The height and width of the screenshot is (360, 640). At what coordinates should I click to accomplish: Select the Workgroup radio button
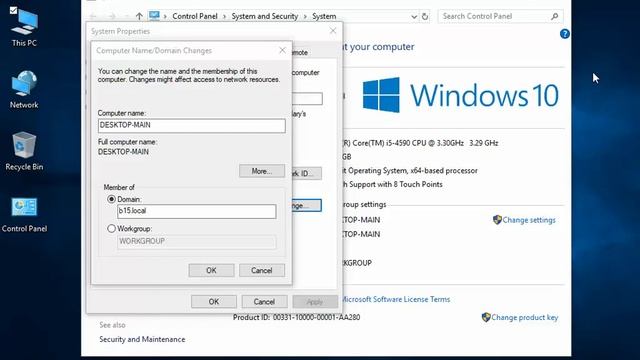111,229
